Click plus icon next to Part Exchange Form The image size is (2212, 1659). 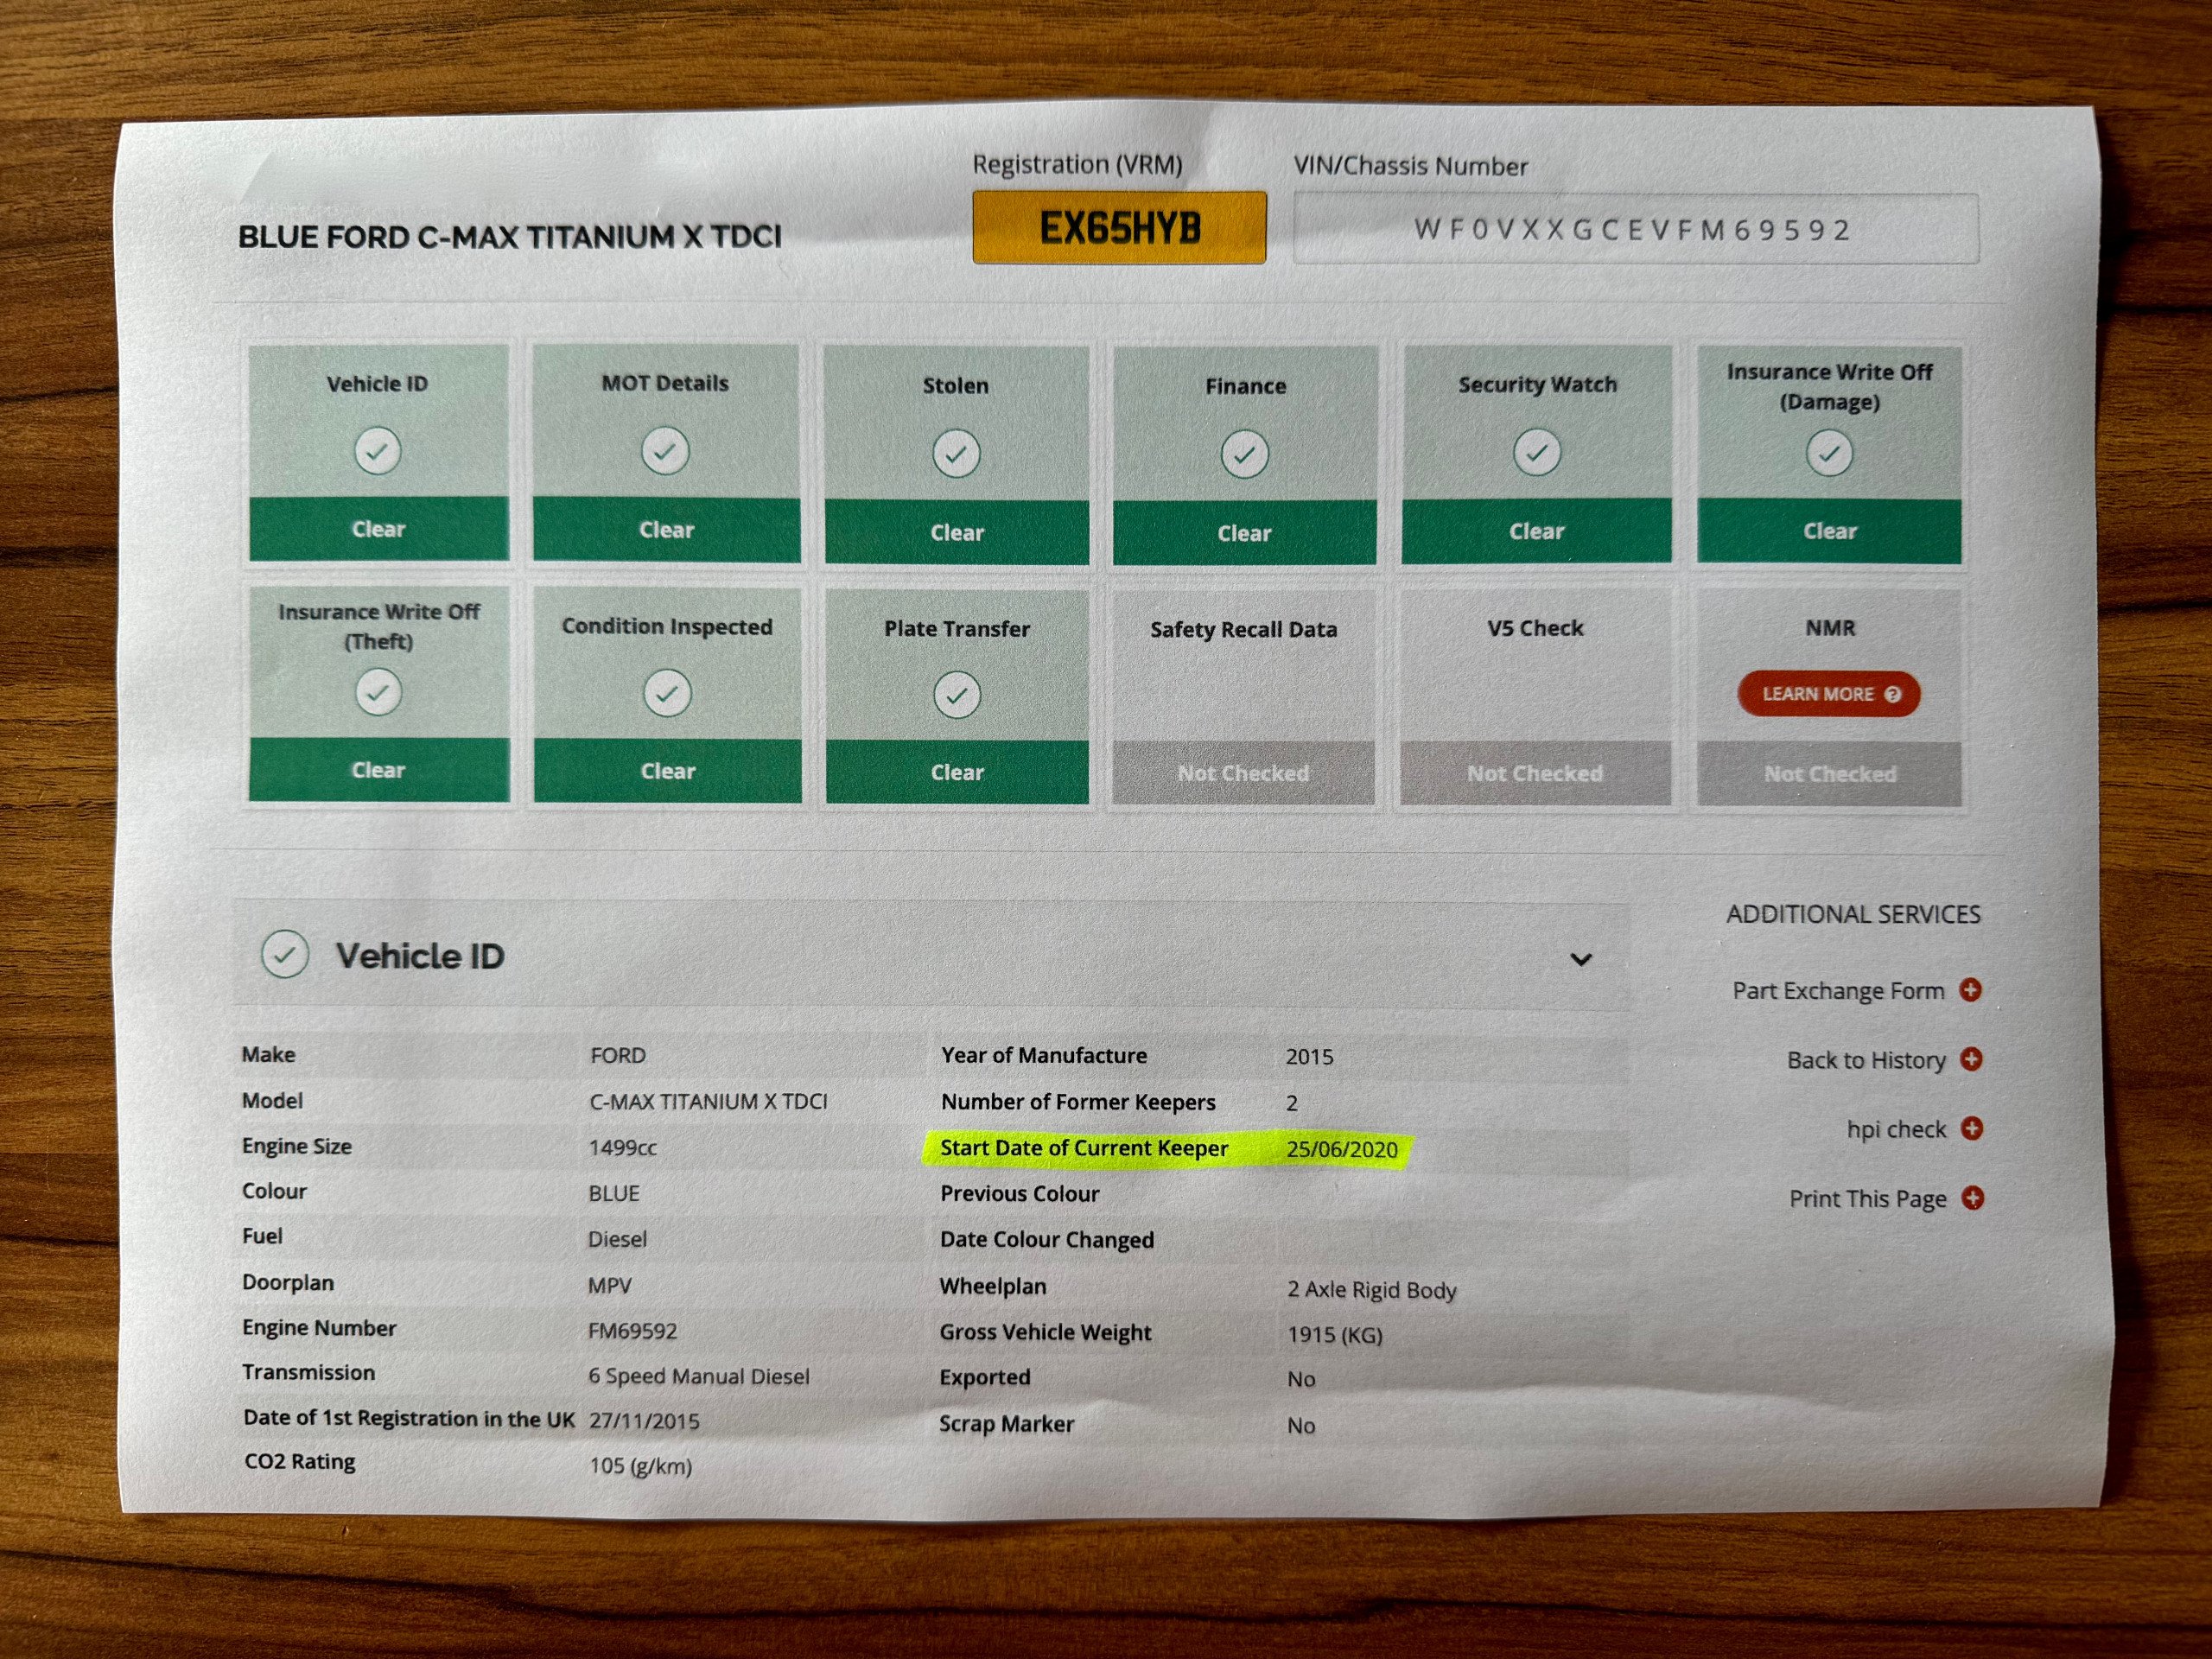(1970, 990)
